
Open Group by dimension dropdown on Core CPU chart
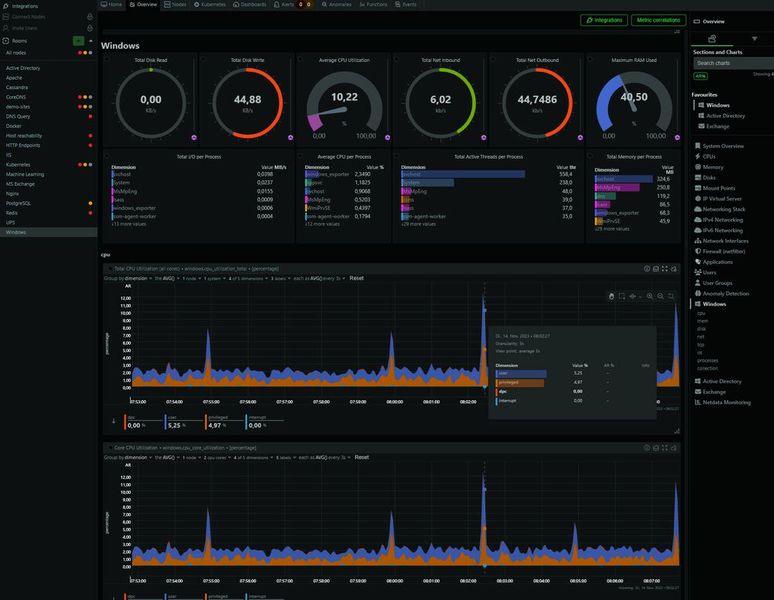pyautogui.click(x=128, y=457)
